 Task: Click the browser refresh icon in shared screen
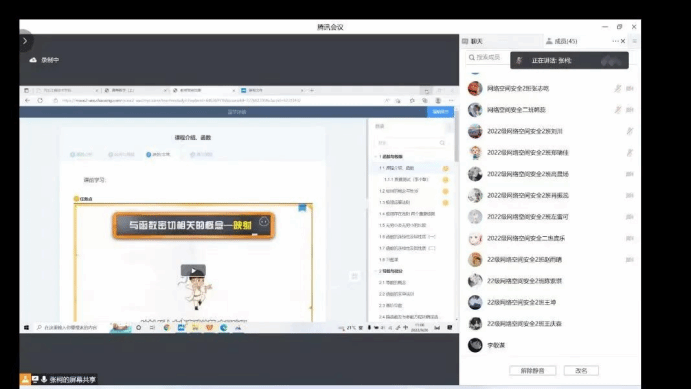(x=40, y=101)
